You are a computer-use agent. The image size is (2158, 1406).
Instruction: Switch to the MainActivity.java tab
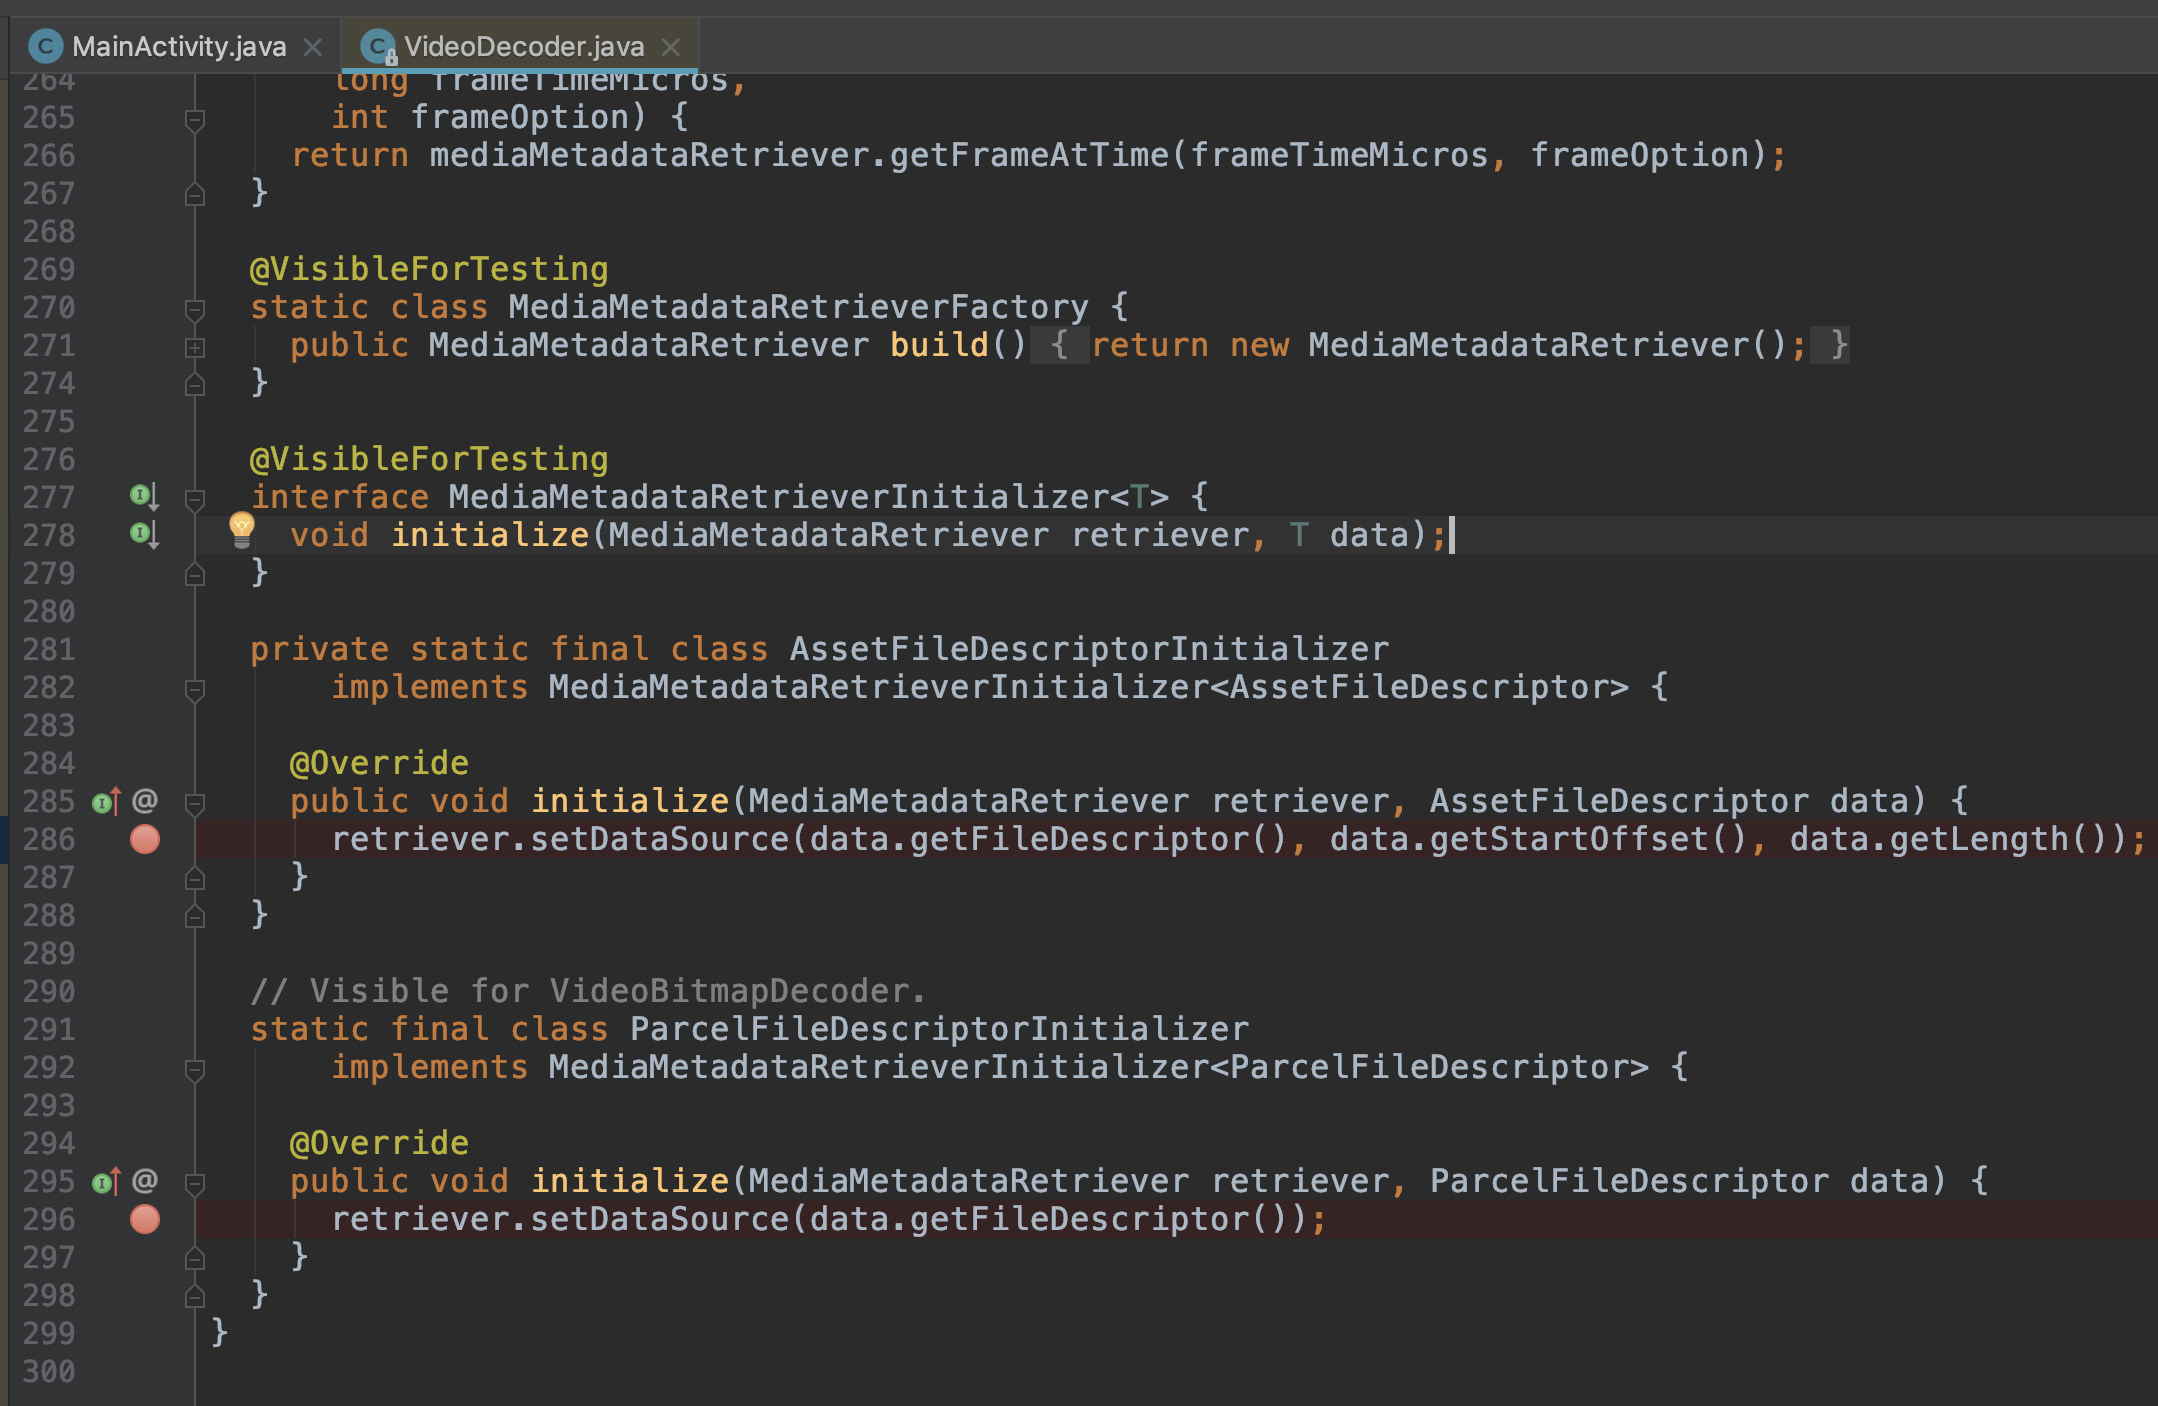pos(178,46)
